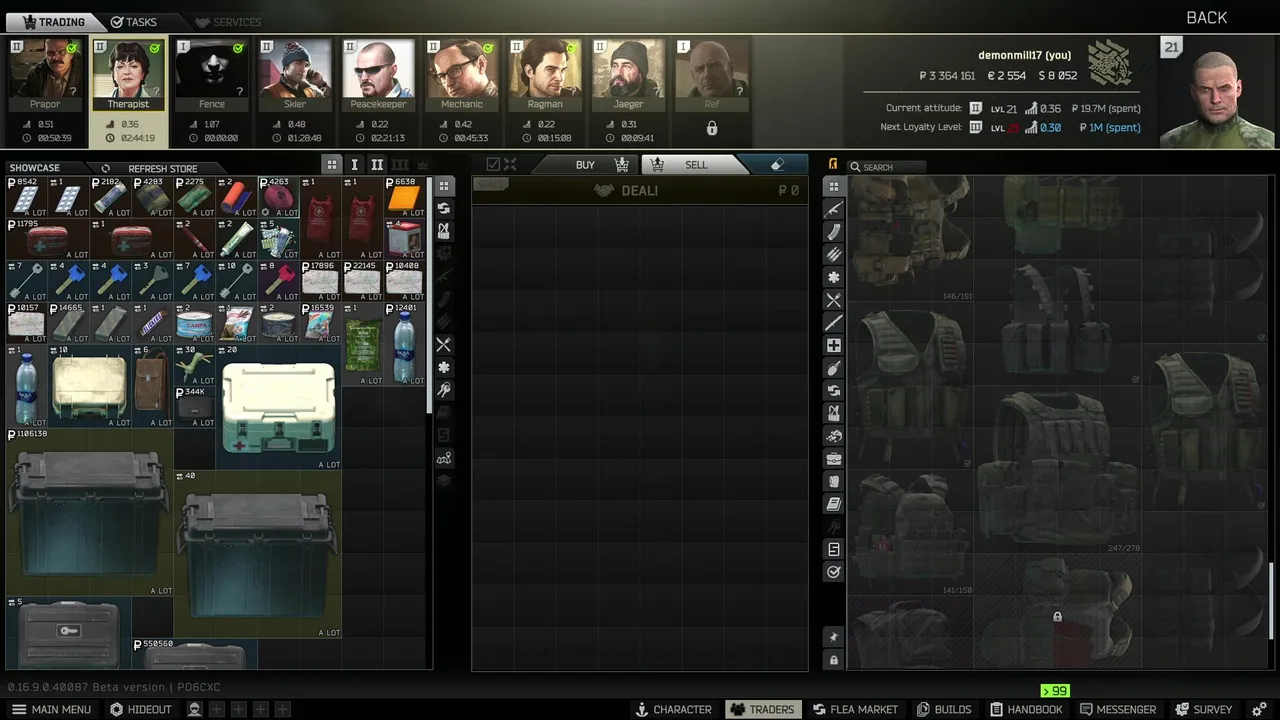Select store barter exchange category icon

tap(444, 208)
